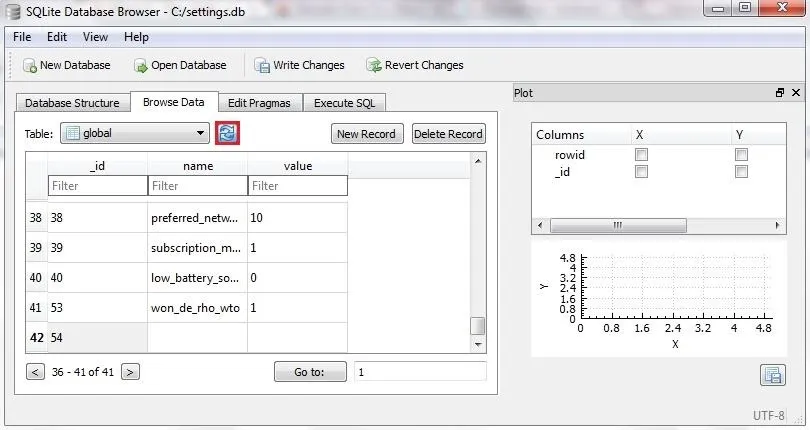The width and height of the screenshot is (810, 430).
Task: Select the low_battery_so... name cell
Action: (x=197, y=278)
